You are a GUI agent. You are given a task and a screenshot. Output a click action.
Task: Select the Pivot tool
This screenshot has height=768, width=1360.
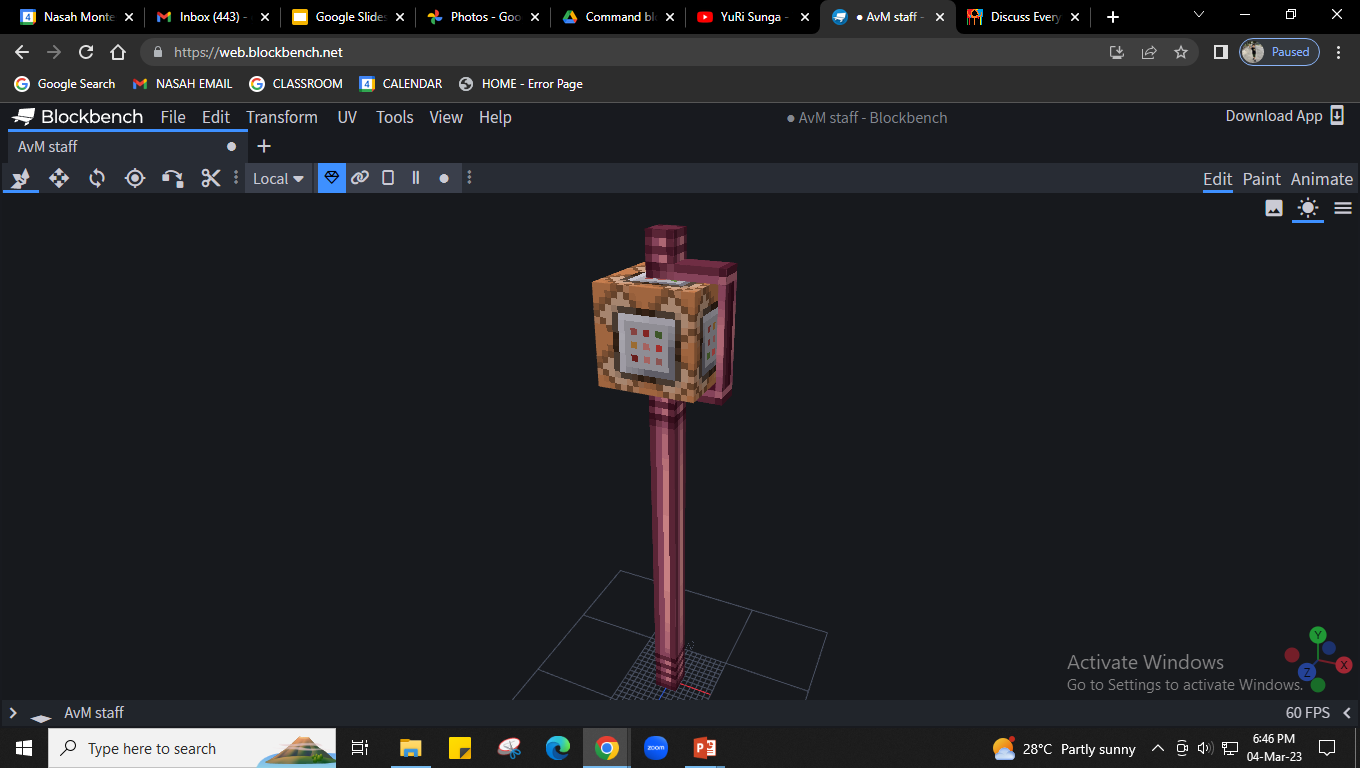click(135, 178)
